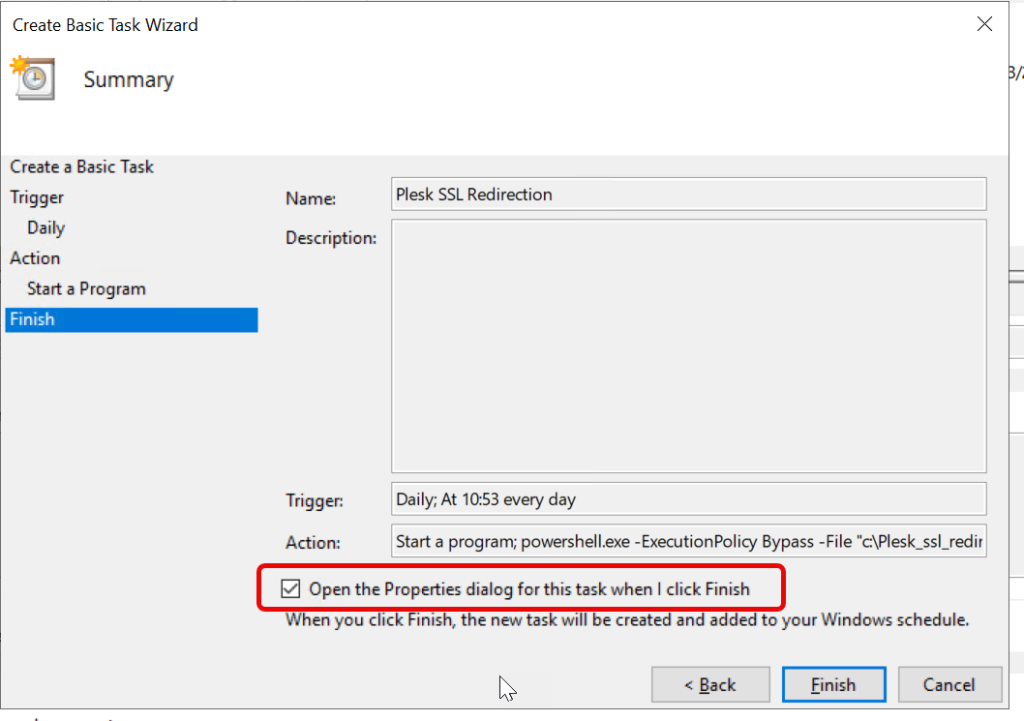Cancel the Create Basic Task wizard

click(x=949, y=684)
